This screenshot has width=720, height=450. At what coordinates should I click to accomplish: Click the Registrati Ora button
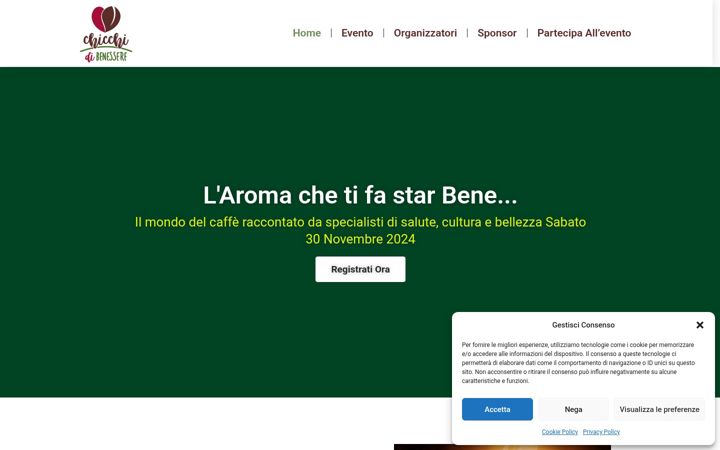pyautogui.click(x=360, y=269)
